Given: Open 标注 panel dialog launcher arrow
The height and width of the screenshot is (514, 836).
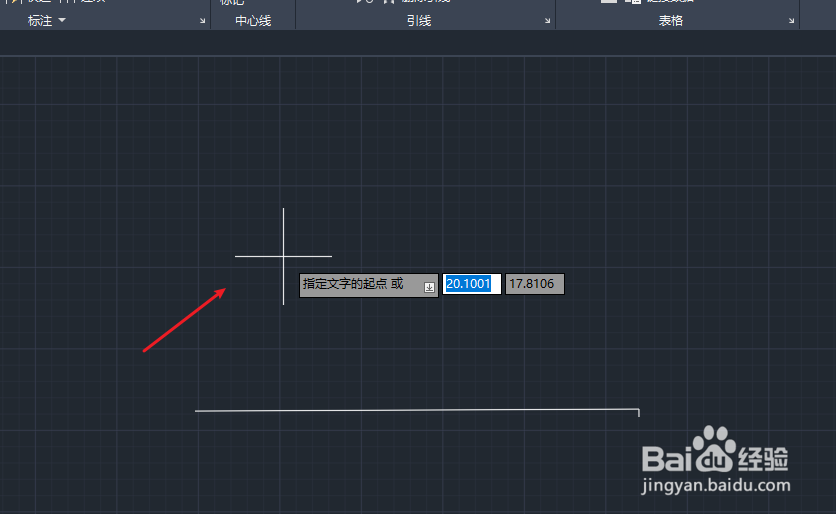Looking at the screenshot, I should pyautogui.click(x=203, y=21).
